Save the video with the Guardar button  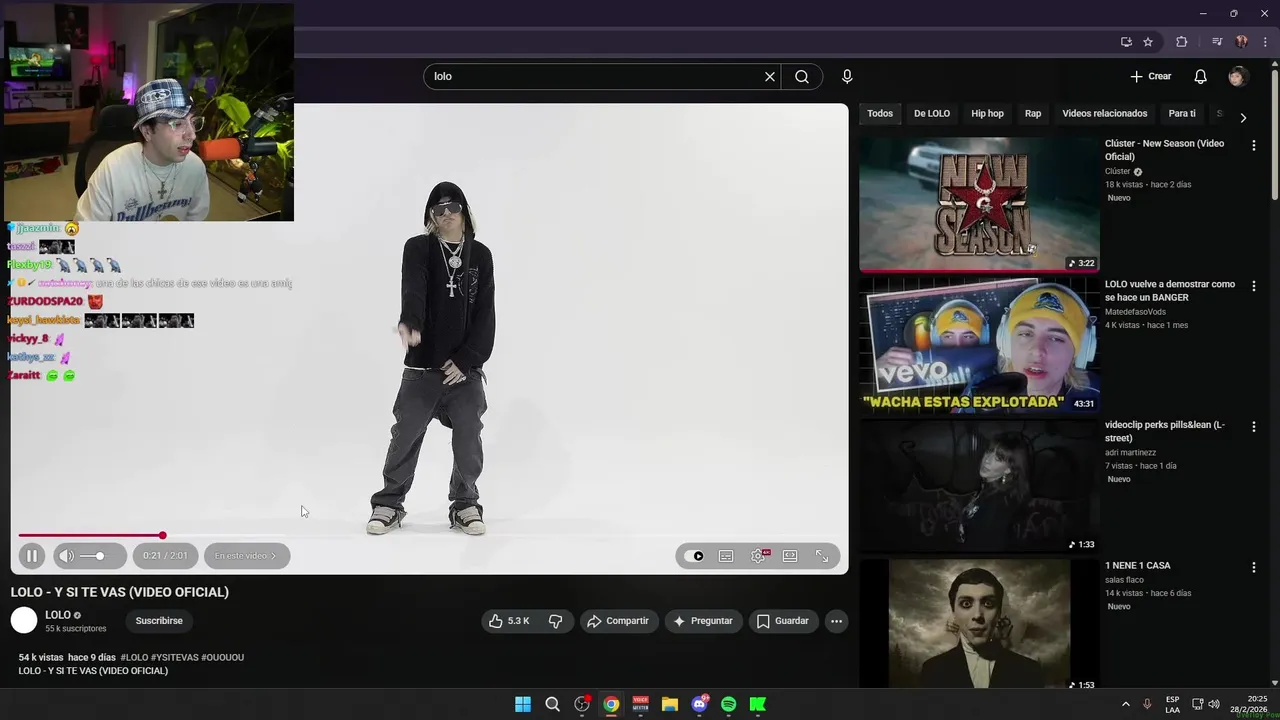[x=783, y=621]
